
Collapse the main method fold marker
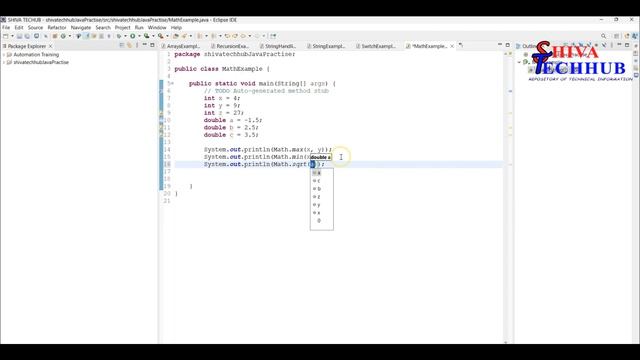click(172, 84)
